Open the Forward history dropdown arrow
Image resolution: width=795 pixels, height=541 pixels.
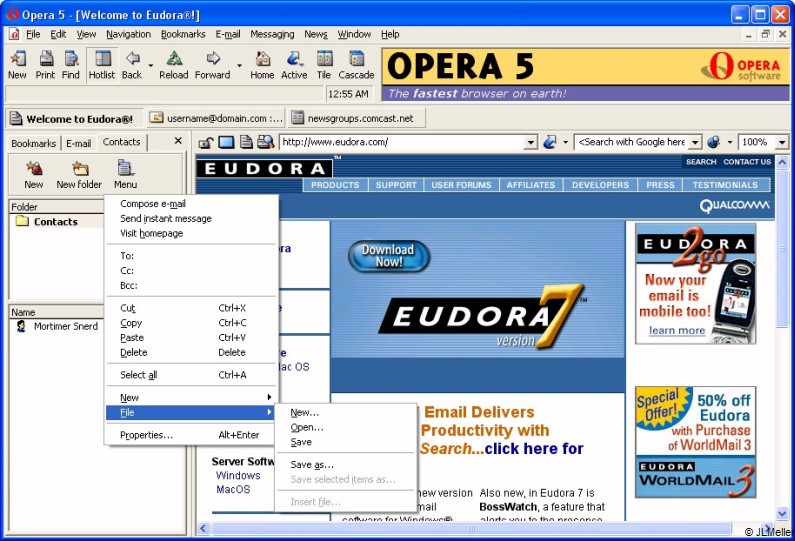coord(239,65)
